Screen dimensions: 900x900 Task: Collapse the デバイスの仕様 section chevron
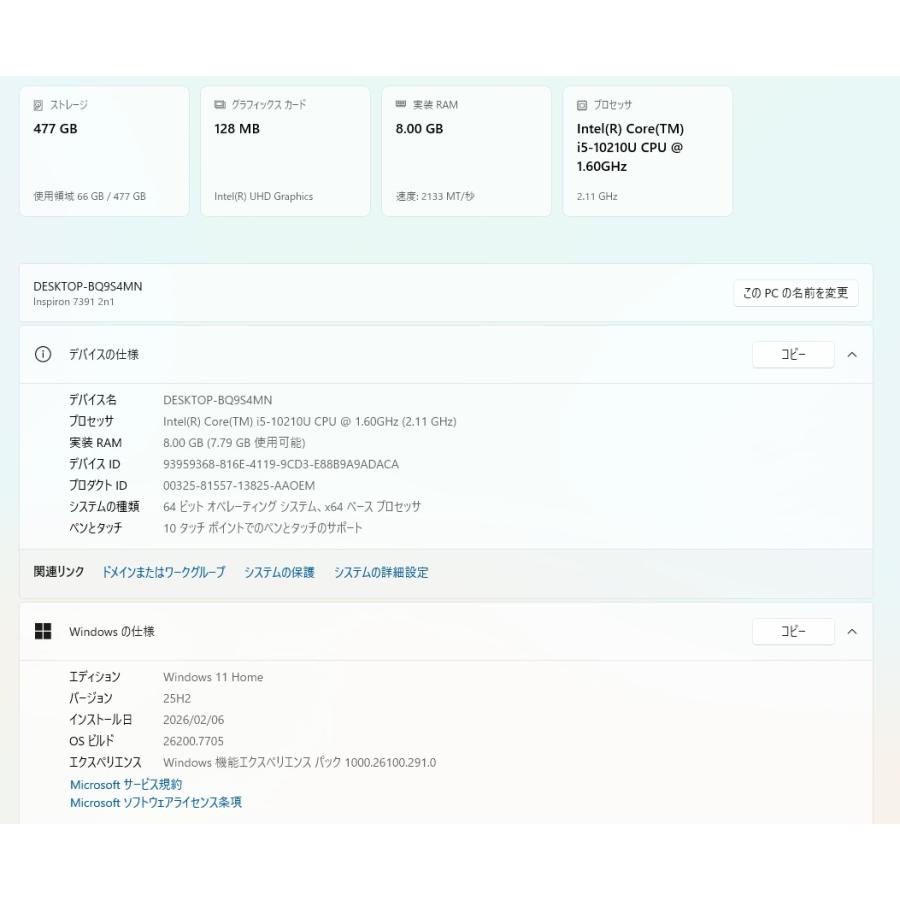(x=852, y=355)
